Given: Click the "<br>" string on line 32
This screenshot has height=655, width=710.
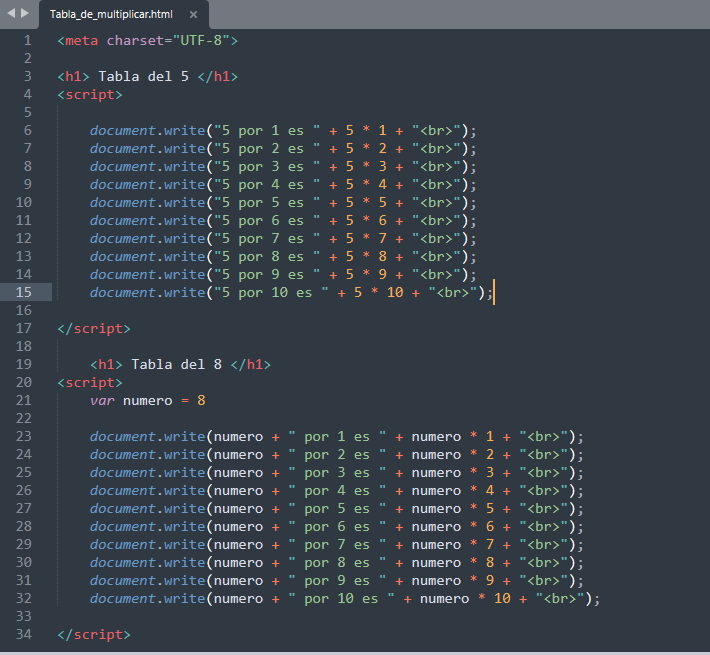Looking at the screenshot, I should point(560,598).
